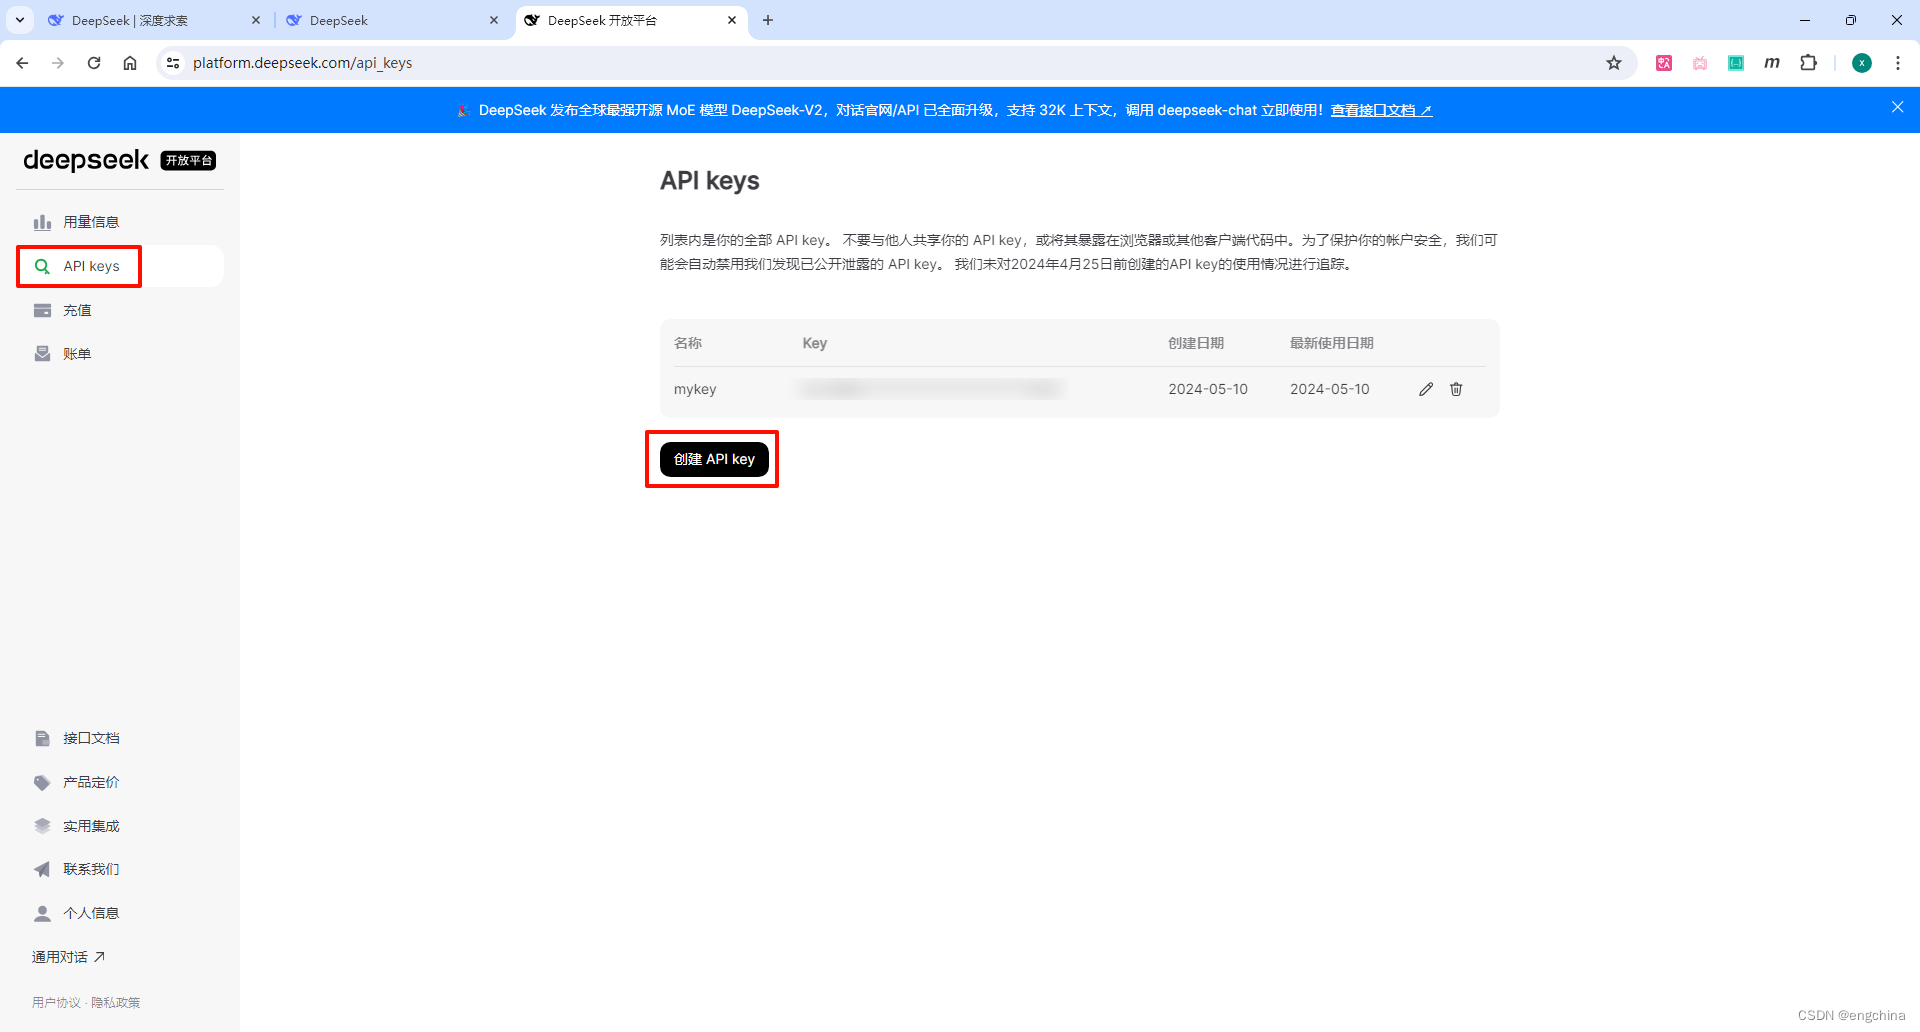Viewport: 1920px width, 1032px height.
Task: Click the 'm' extension icon
Action: [1772, 63]
